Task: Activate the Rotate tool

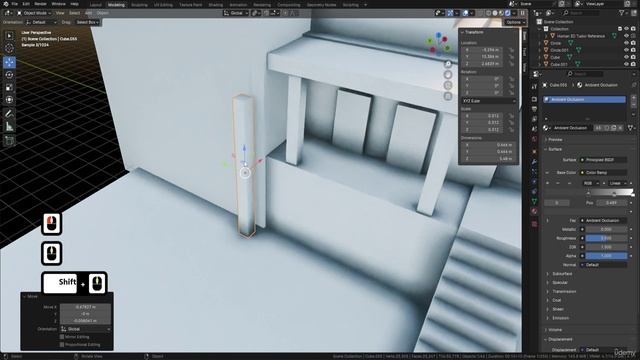Action: coord(9,75)
